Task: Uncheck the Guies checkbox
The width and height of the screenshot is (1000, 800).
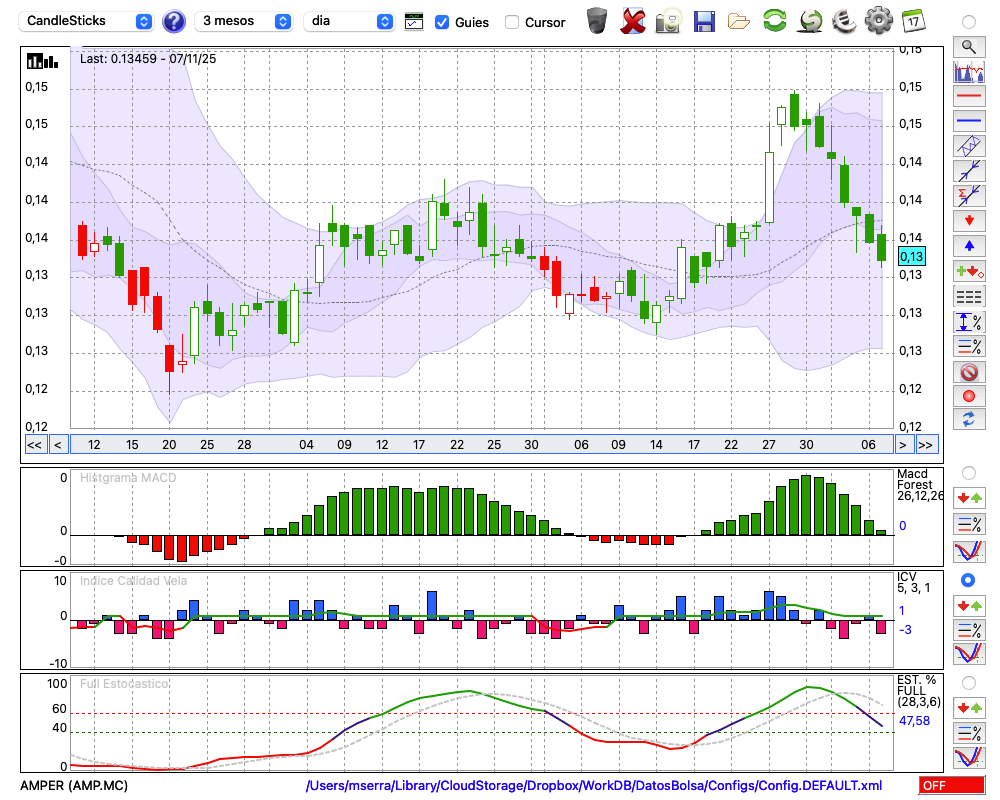Action: click(x=442, y=22)
